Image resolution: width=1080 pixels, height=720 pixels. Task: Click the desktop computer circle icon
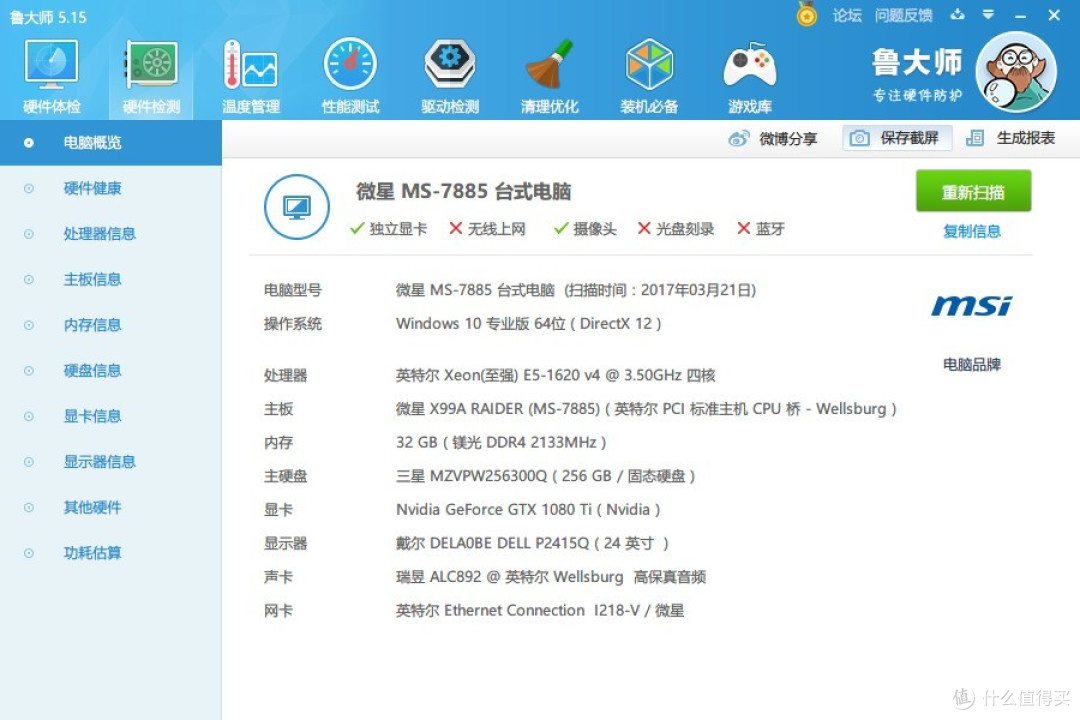click(x=297, y=207)
